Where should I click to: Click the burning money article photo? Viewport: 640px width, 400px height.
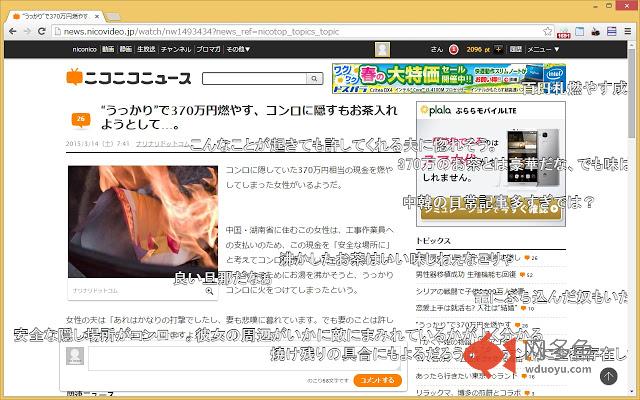tap(143, 222)
